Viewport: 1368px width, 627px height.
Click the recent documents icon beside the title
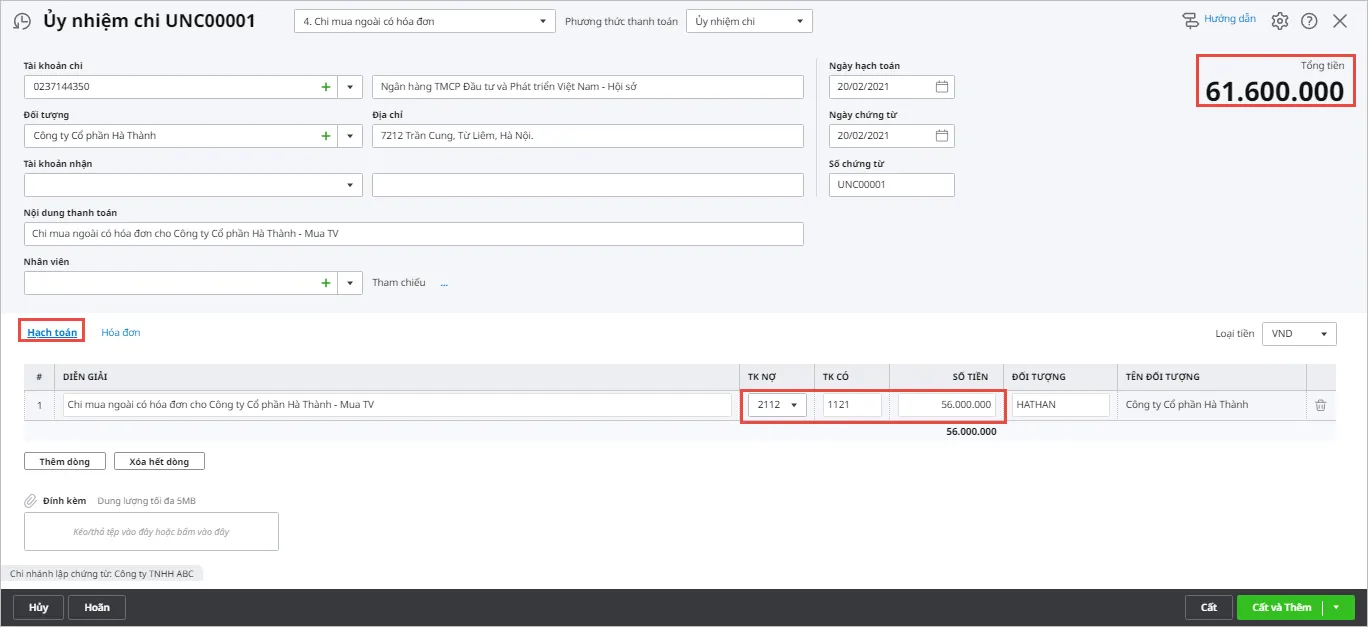(x=21, y=19)
